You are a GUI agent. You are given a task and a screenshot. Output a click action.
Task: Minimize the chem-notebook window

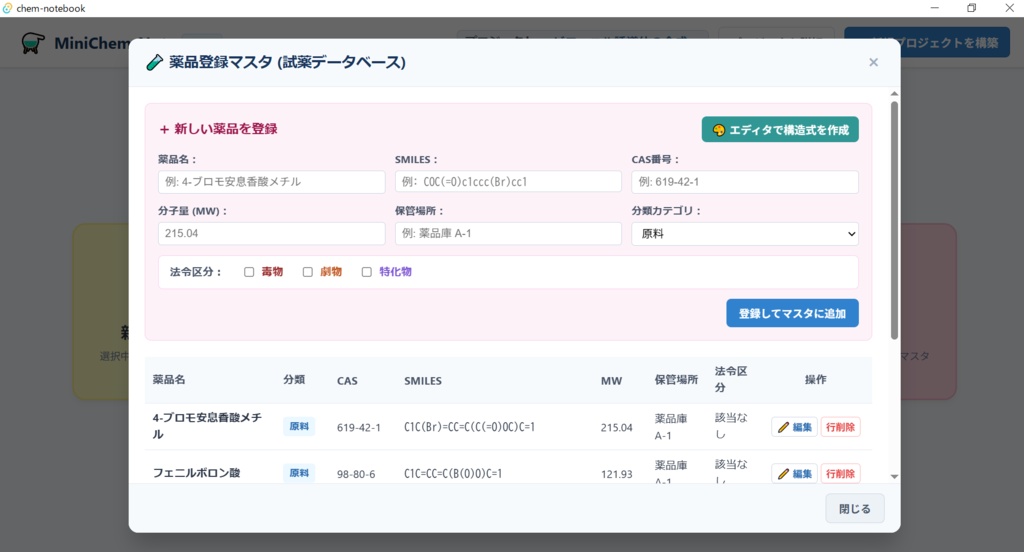point(935,8)
